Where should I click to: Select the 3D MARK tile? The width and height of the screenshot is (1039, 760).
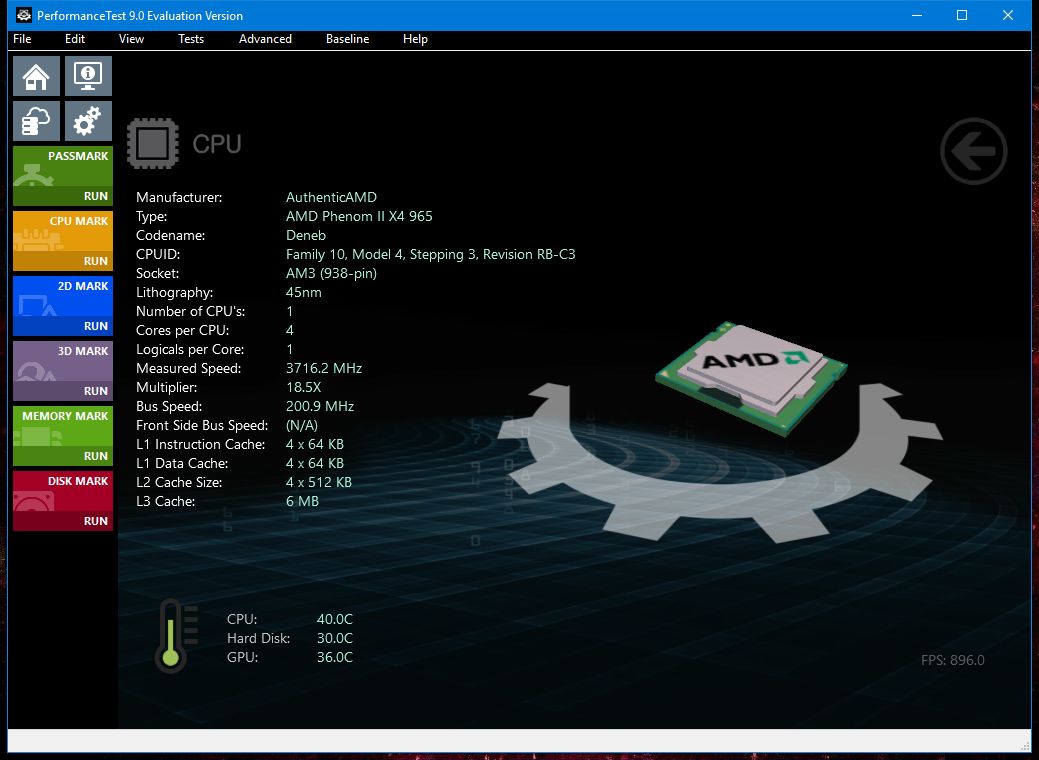(x=63, y=371)
